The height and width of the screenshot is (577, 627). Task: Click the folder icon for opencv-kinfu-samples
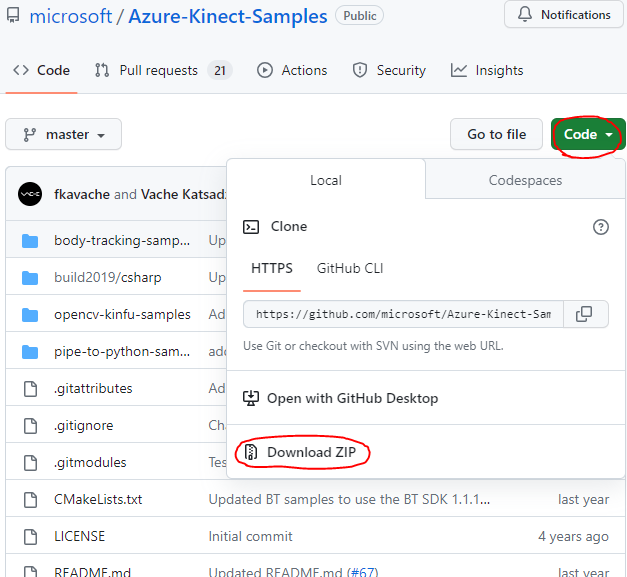(30, 315)
